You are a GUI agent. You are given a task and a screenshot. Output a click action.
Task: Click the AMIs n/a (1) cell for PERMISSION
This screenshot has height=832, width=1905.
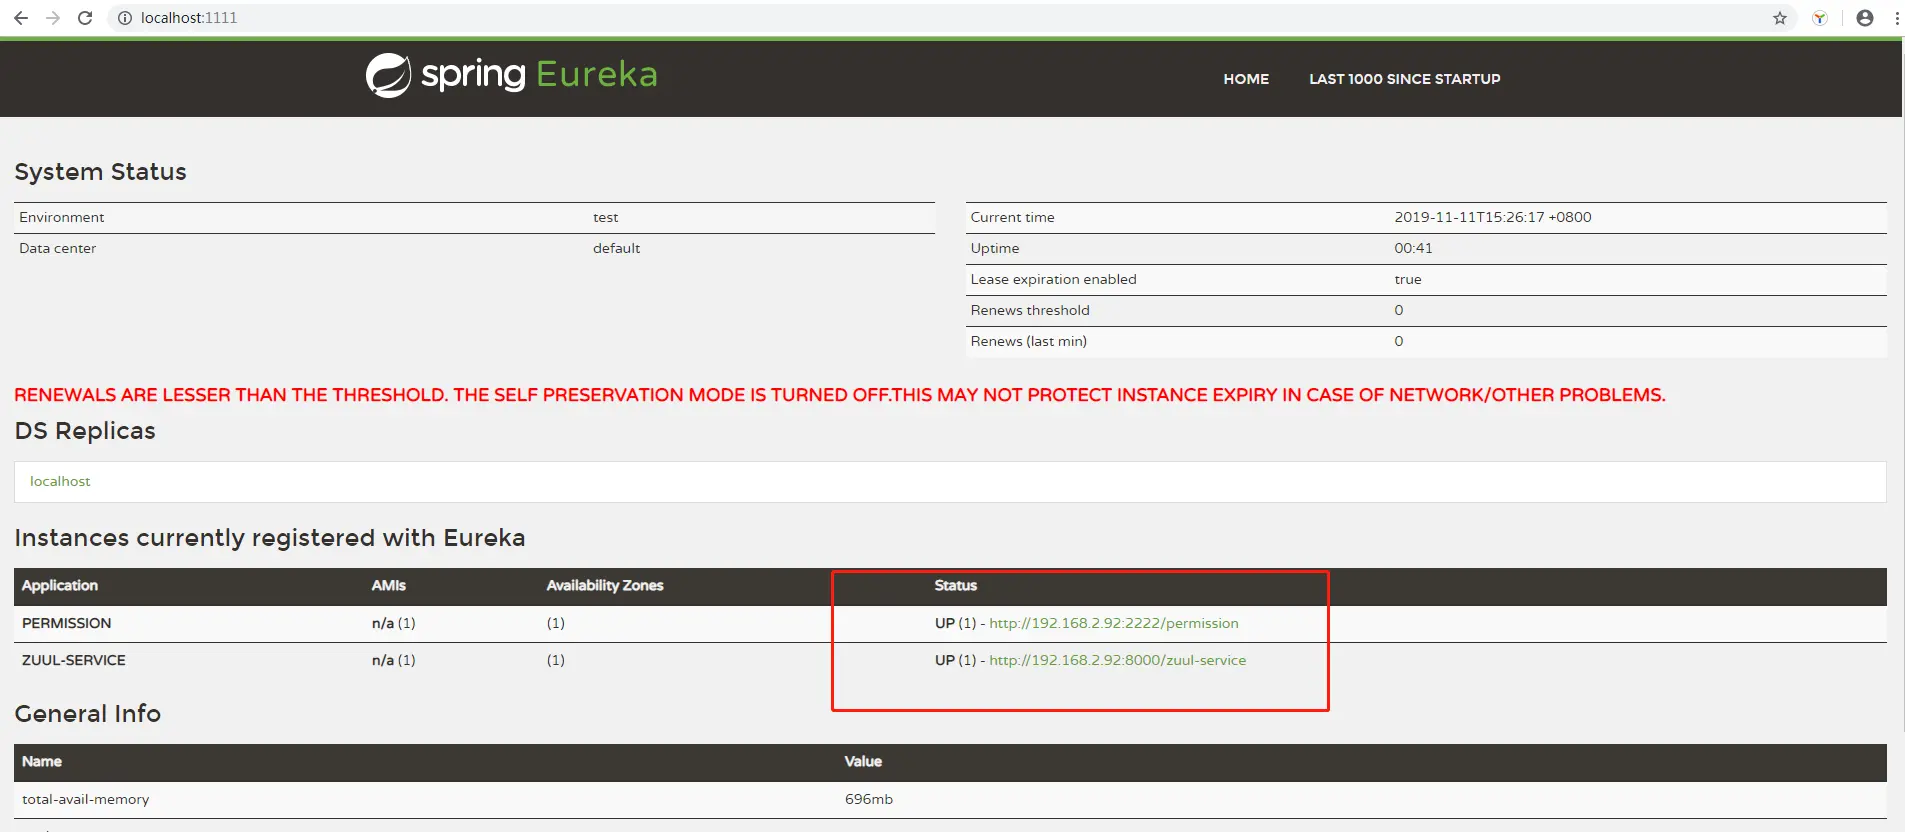tap(394, 623)
